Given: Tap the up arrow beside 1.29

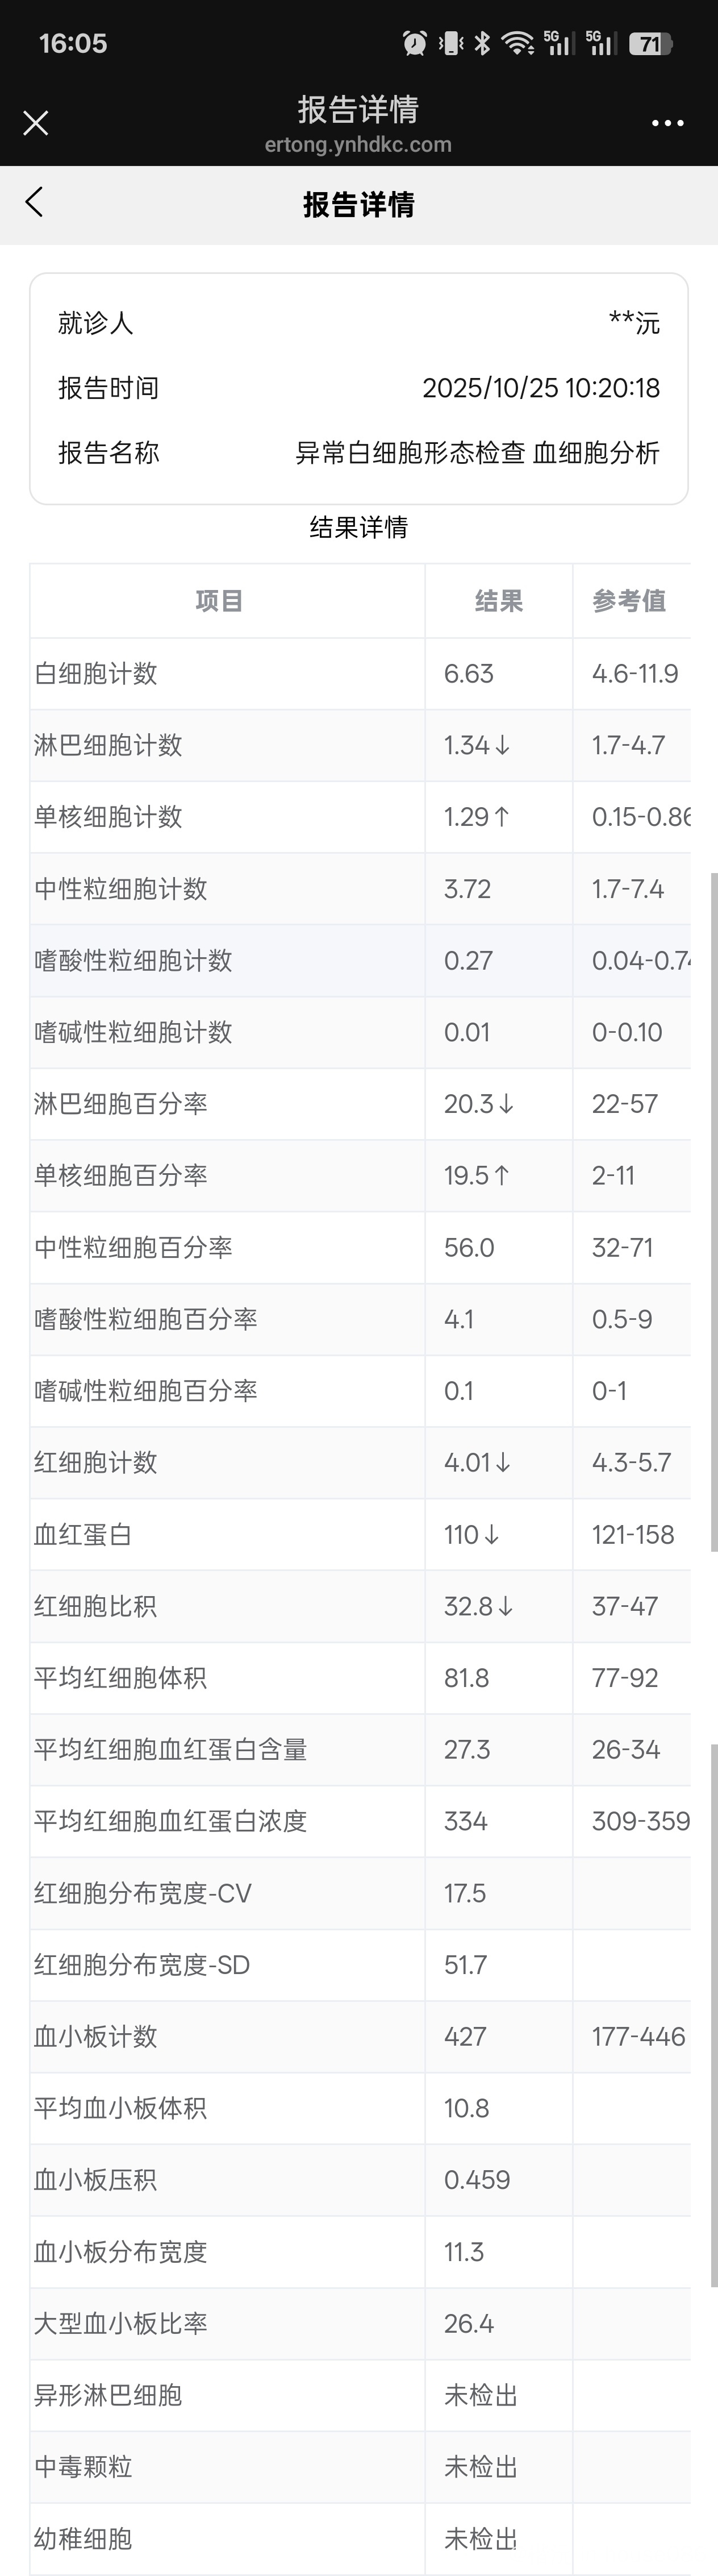Looking at the screenshot, I should click(x=502, y=817).
